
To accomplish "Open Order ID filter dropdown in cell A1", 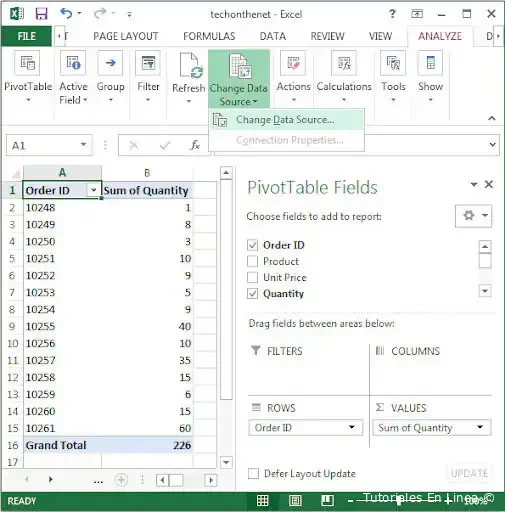I will [x=94, y=190].
